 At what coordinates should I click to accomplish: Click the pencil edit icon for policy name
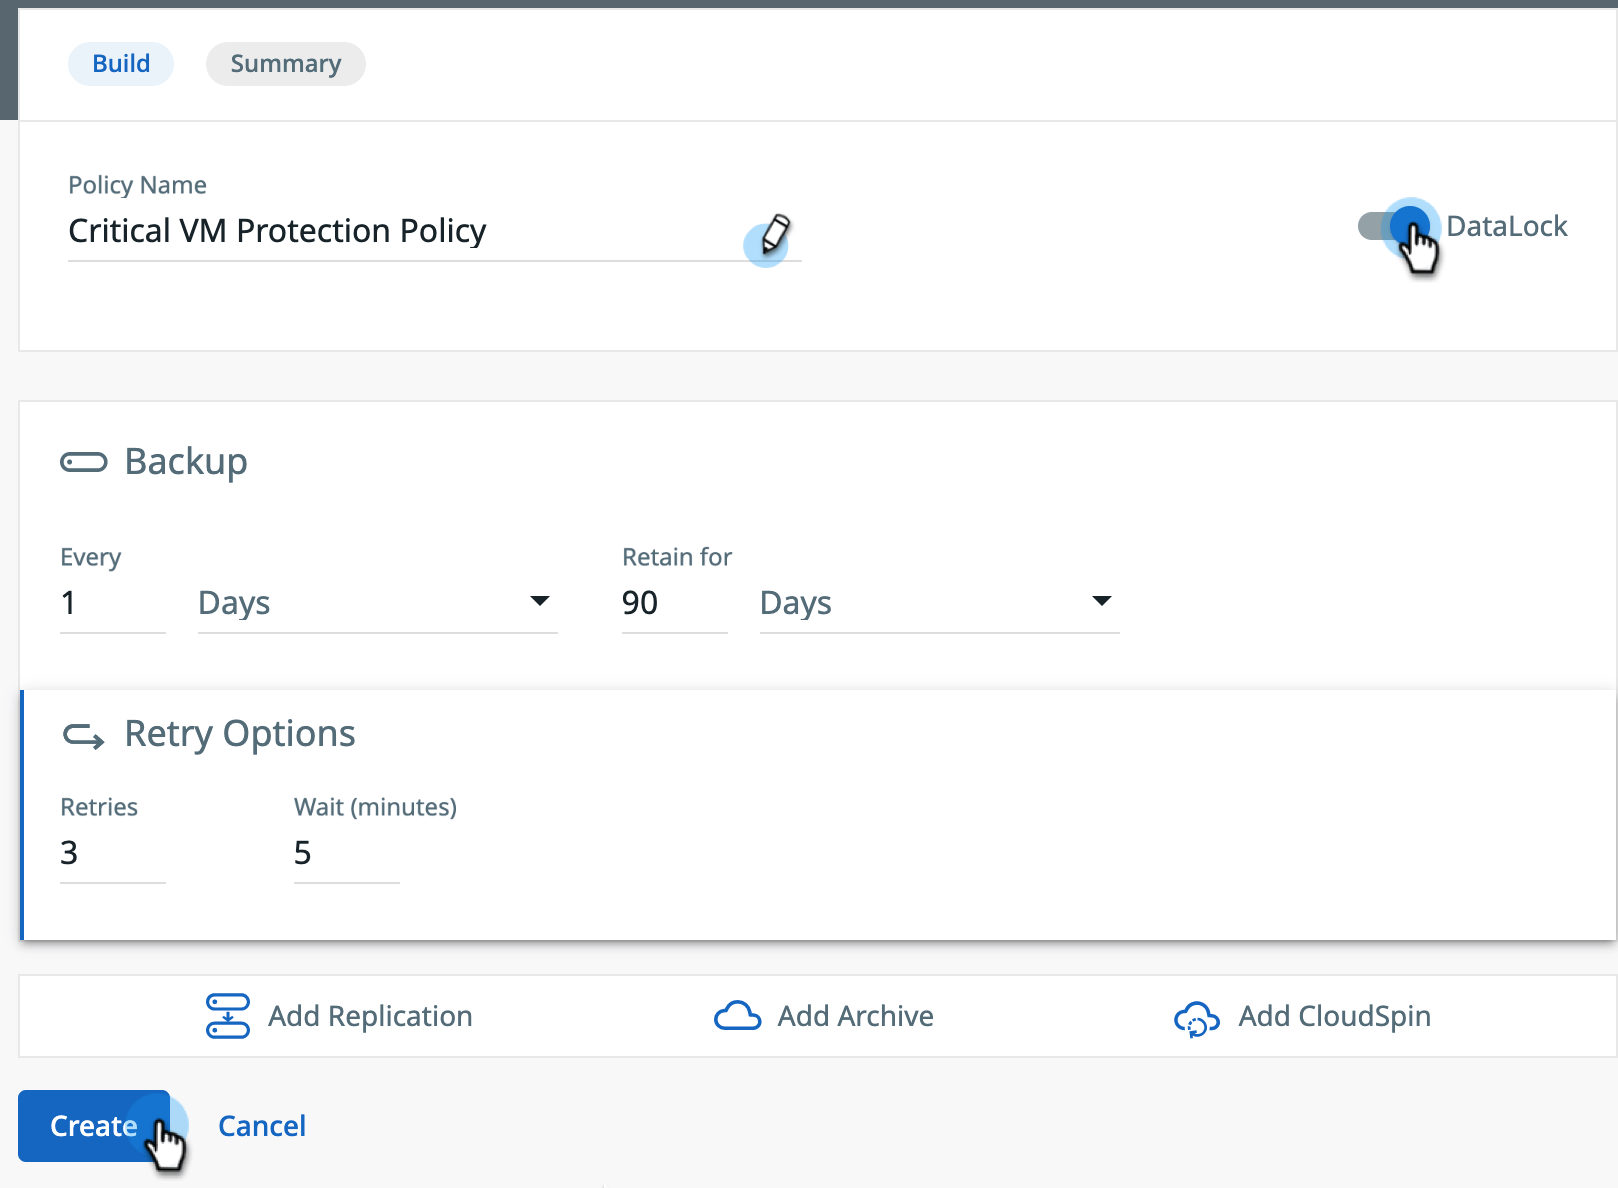click(774, 234)
